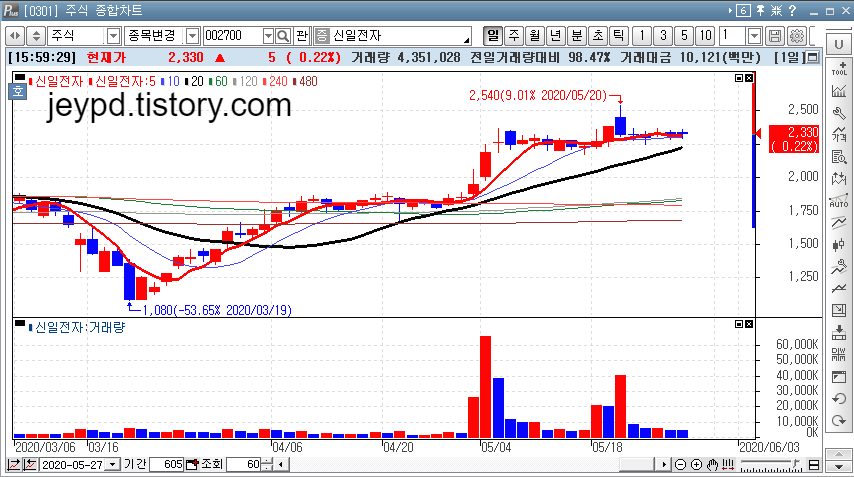Expand the info bar toggle next to [1일]
854x477 pixels.
[x=813, y=57]
